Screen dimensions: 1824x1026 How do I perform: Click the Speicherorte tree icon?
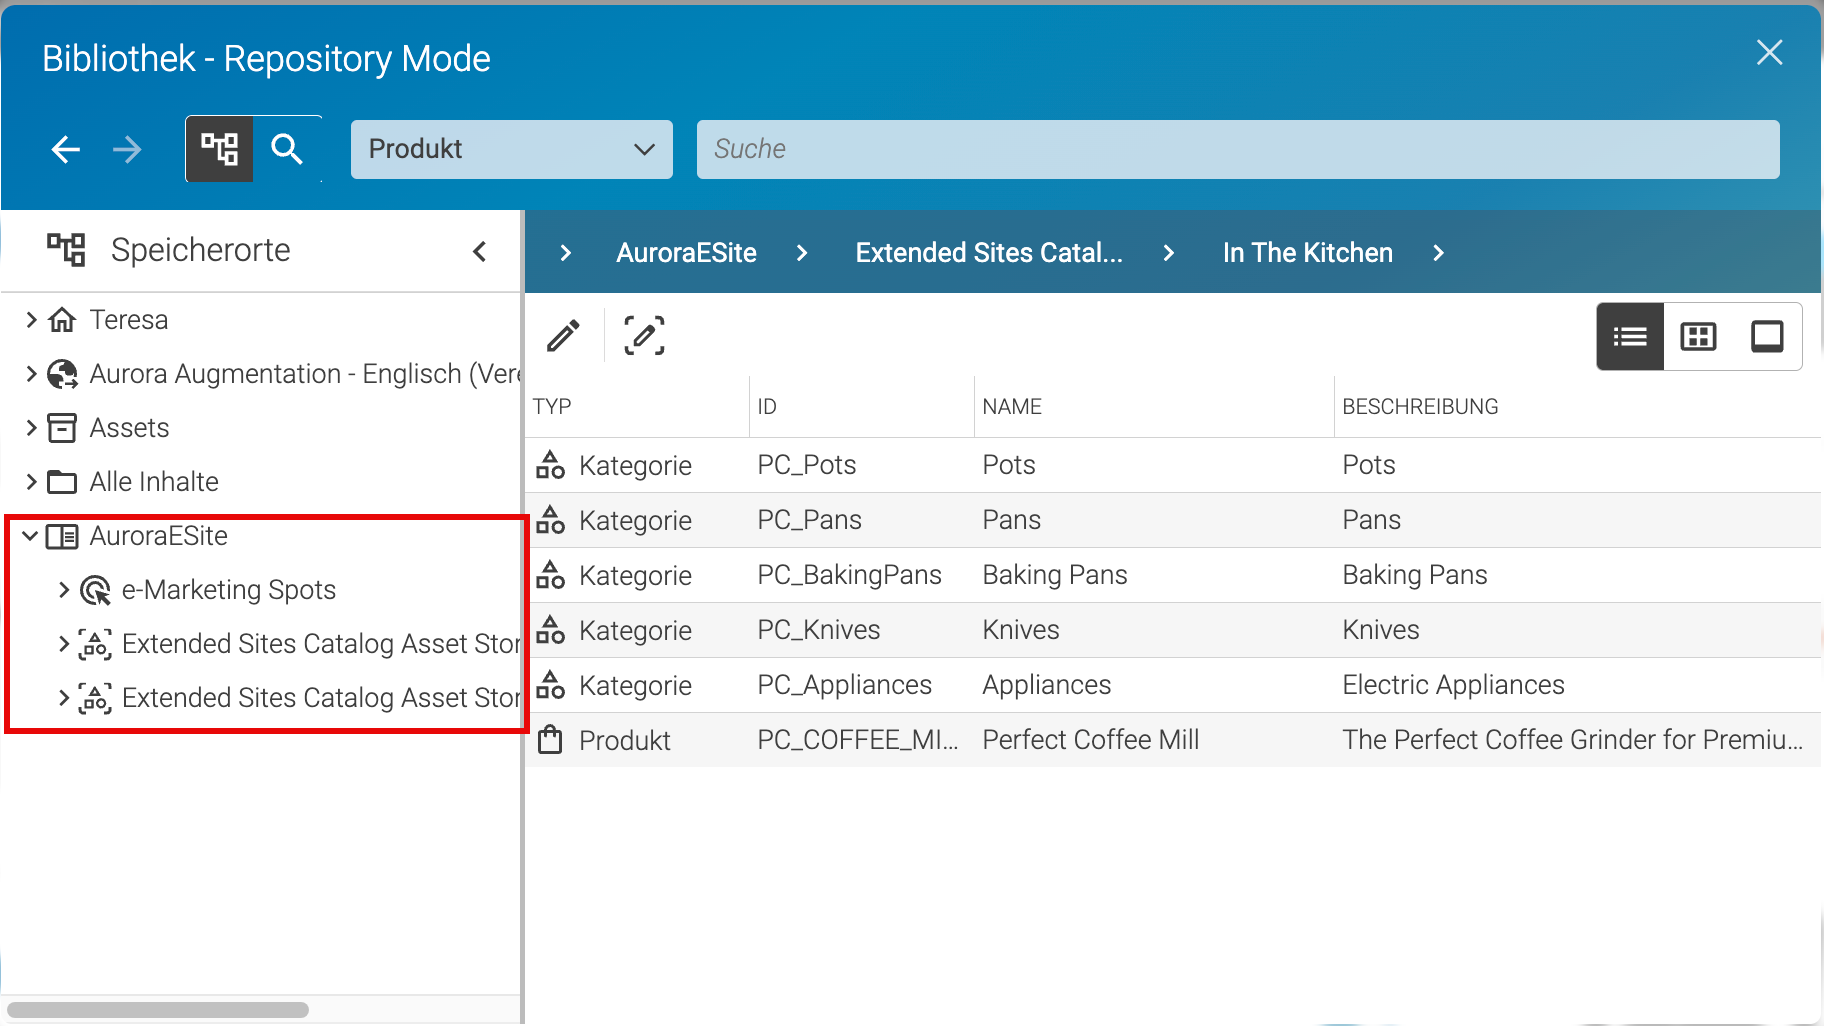coord(67,250)
